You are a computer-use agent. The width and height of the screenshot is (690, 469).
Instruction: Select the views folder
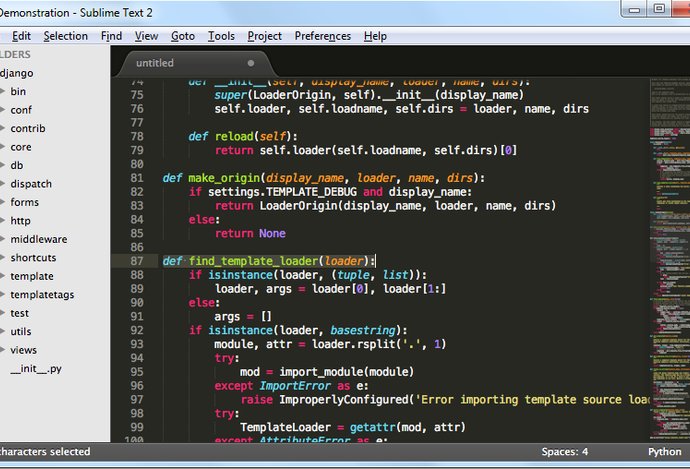pyautogui.click(x=23, y=350)
